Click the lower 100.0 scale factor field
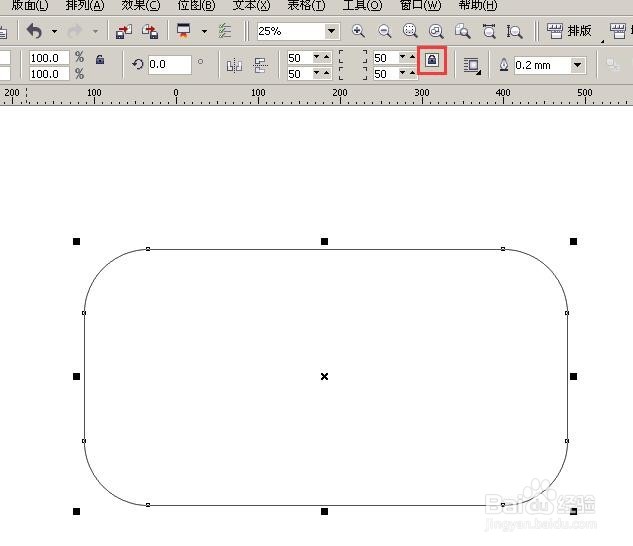The height and width of the screenshot is (546, 633). tap(49, 74)
